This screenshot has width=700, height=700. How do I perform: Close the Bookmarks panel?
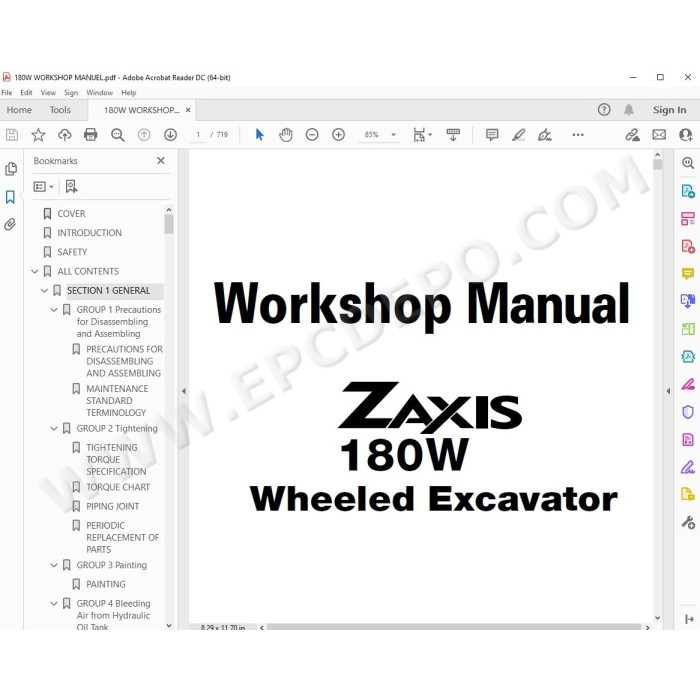click(161, 161)
